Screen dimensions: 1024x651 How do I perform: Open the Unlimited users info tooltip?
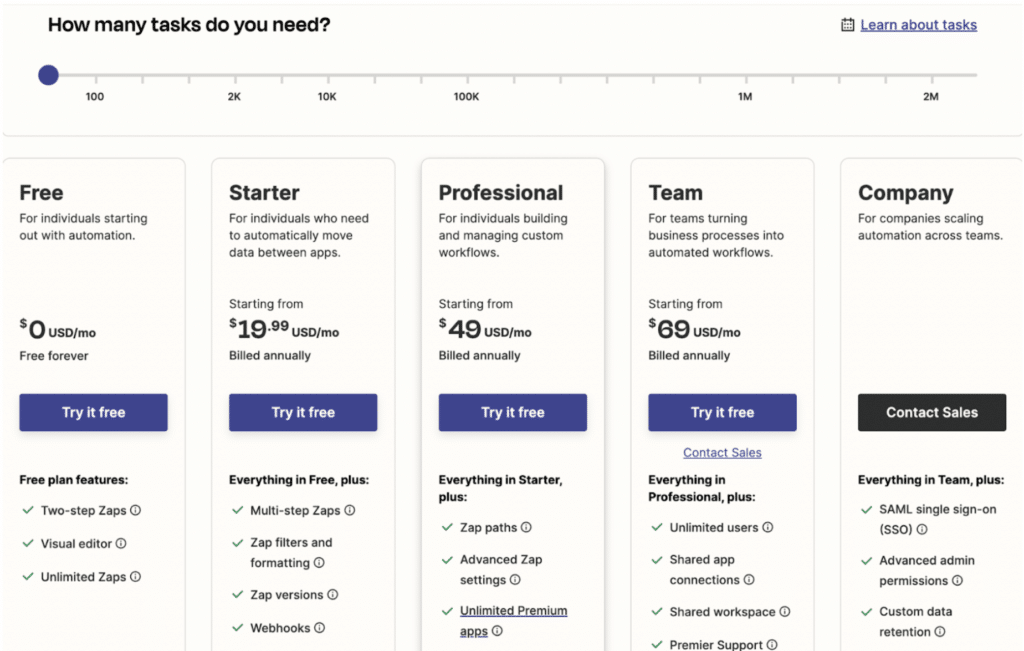coord(767,527)
